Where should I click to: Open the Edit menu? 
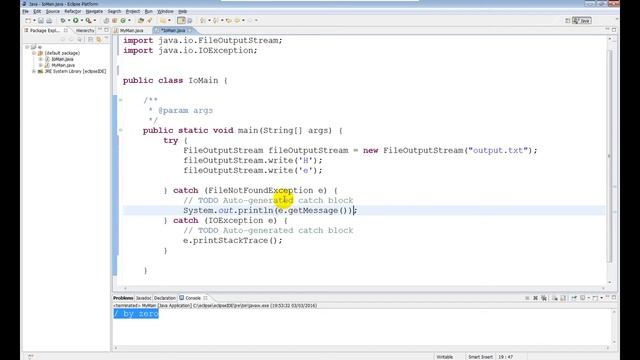[37, 11]
